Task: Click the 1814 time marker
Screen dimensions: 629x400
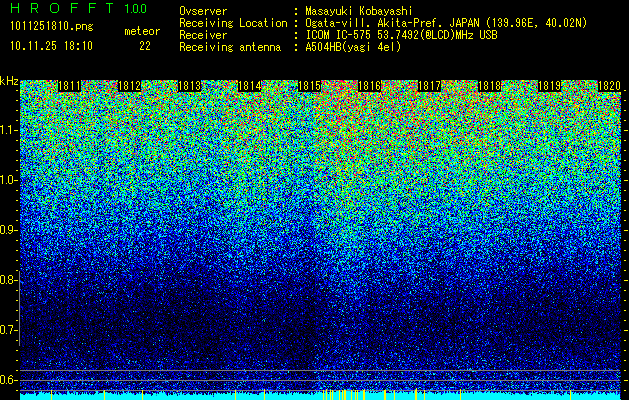Action: coord(250,86)
